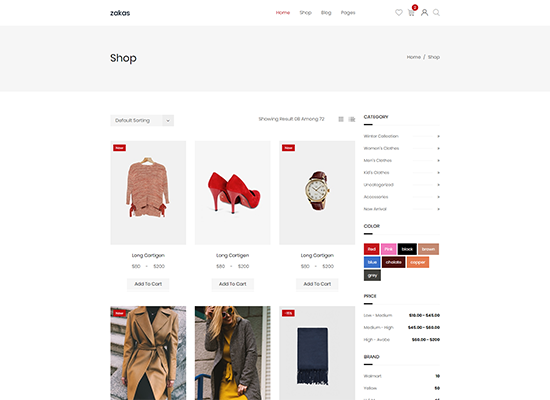This screenshot has width=550, height=400.
Task: Choose the copper color swatch
Action: pyautogui.click(x=418, y=262)
